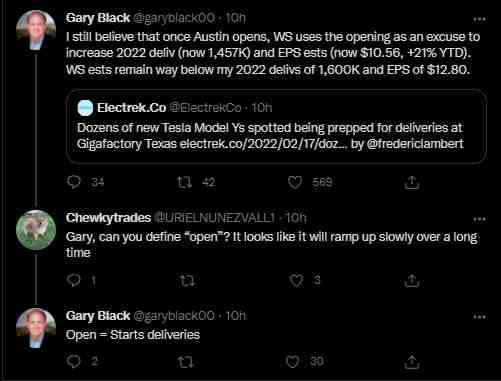Like the tweet with 569 likes
501x381 pixels.
(295, 182)
